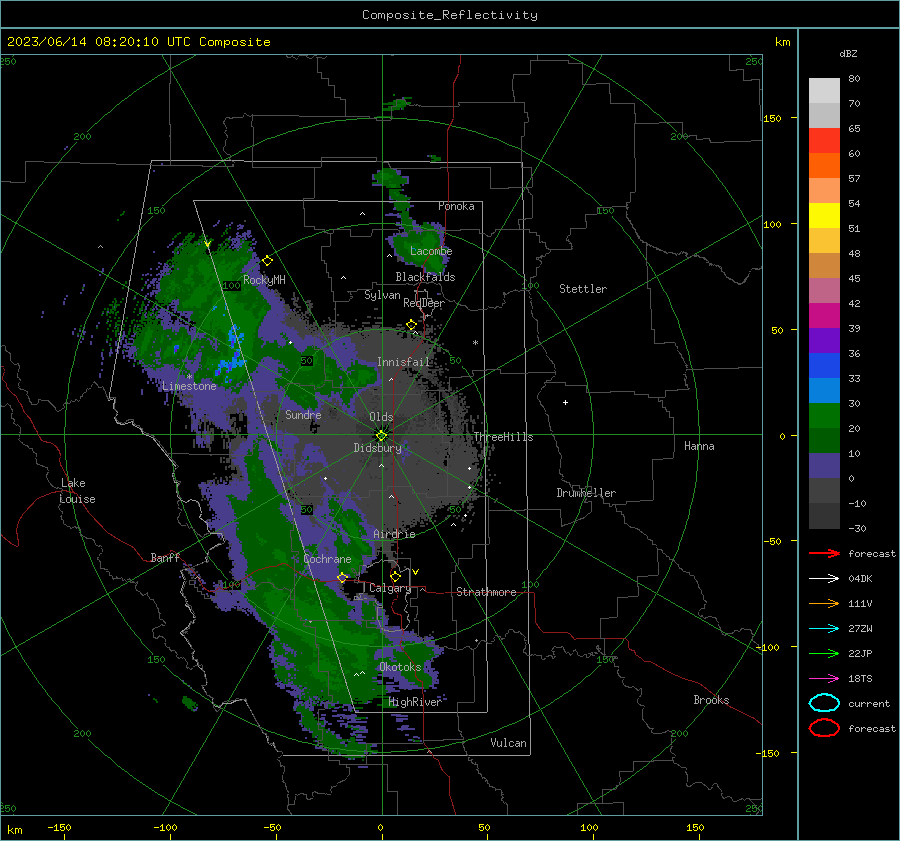
Task: Click the orange 111V arrow icon
Action: point(824,603)
